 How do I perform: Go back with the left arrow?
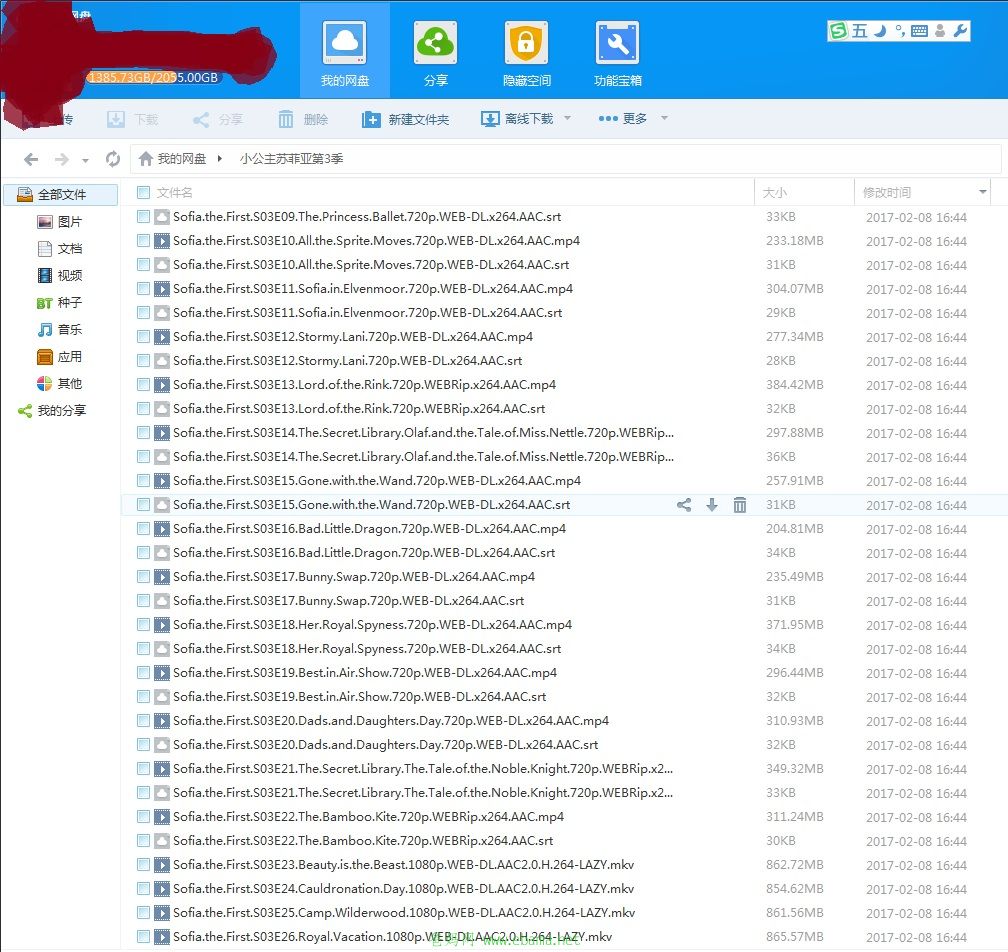31,159
